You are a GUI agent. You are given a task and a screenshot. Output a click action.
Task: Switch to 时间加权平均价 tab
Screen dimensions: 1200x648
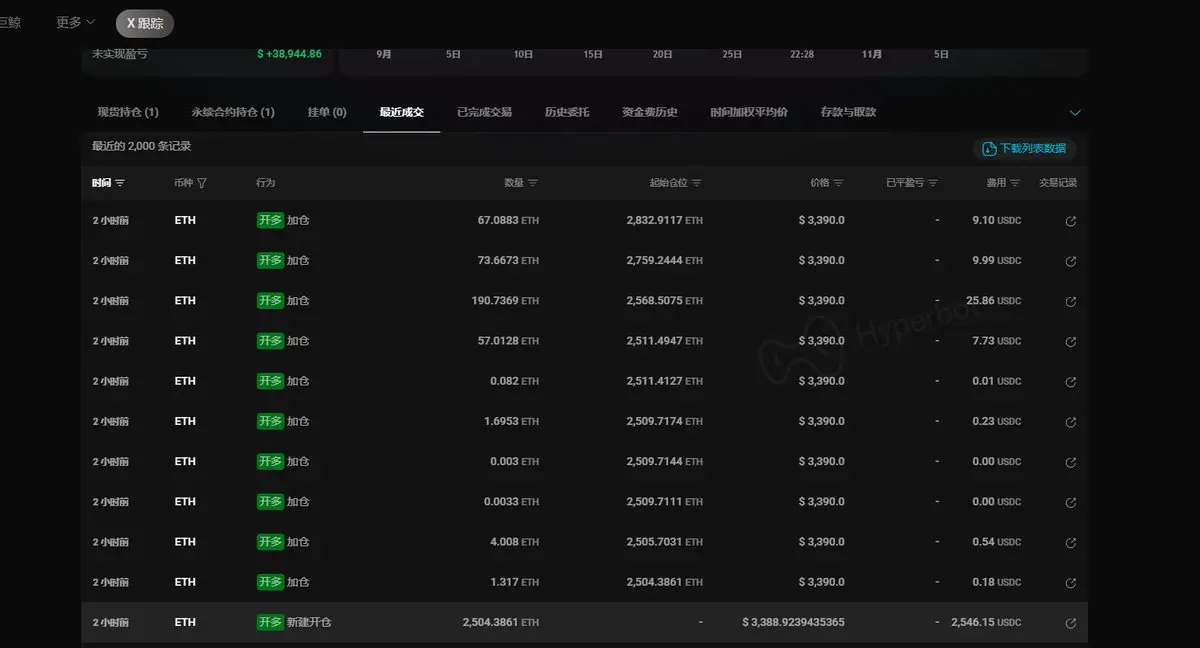click(x=749, y=112)
